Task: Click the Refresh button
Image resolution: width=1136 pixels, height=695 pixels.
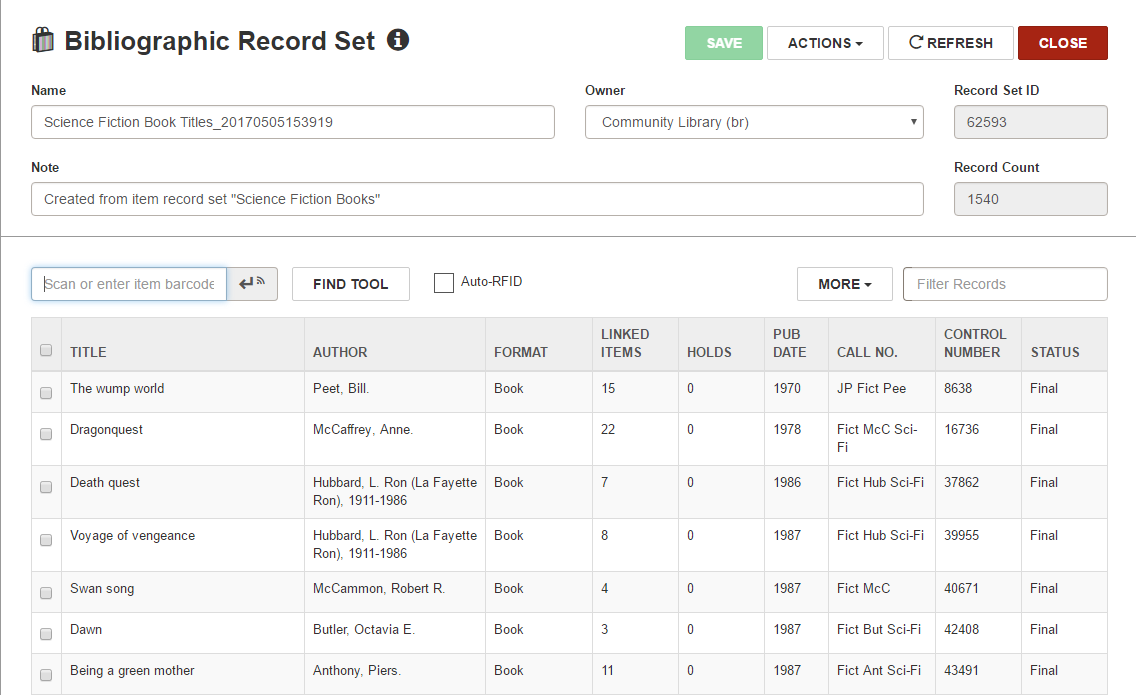Action: coord(951,43)
